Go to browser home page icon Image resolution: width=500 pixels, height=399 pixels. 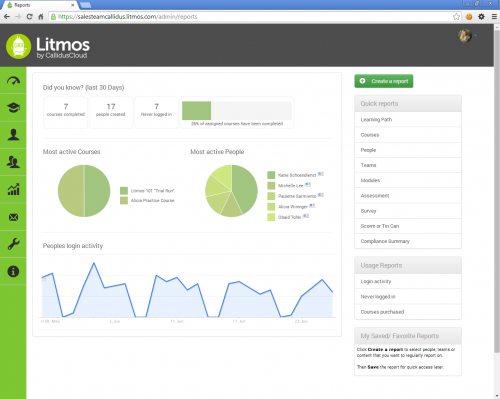point(41,16)
